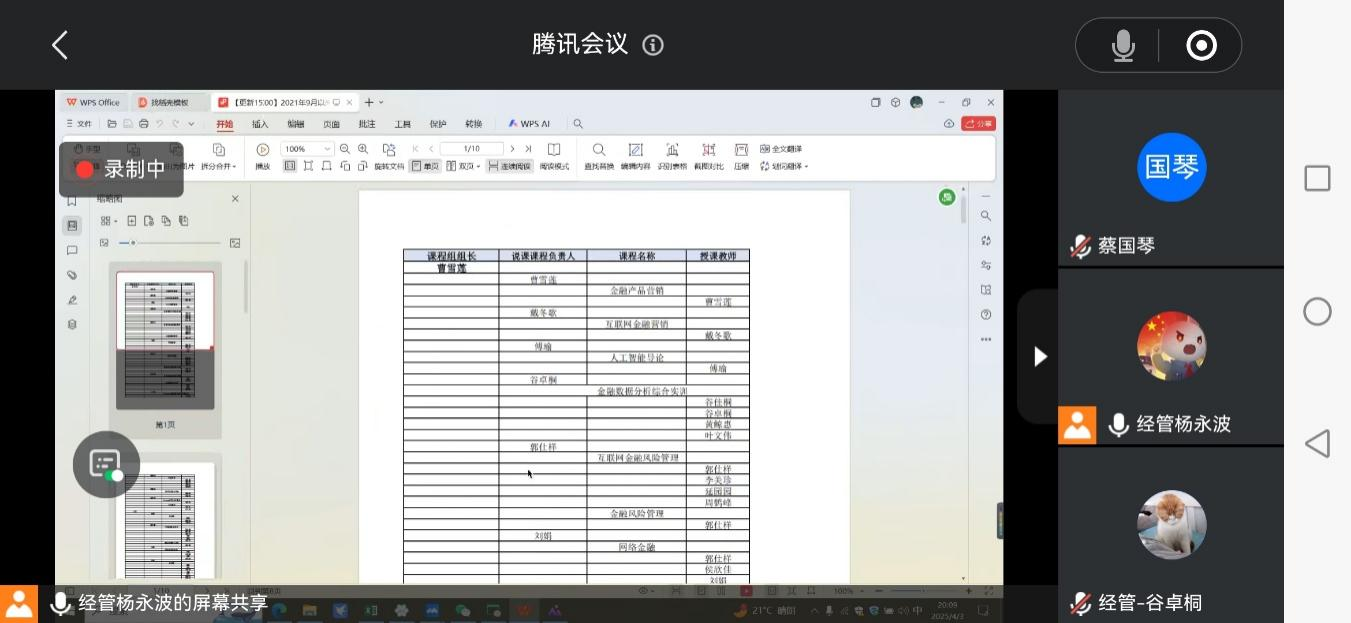The height and width of the screenshot is (623, 1351).
Task: Tap the circular record icon beside microphone
Action: point(1200,45)
